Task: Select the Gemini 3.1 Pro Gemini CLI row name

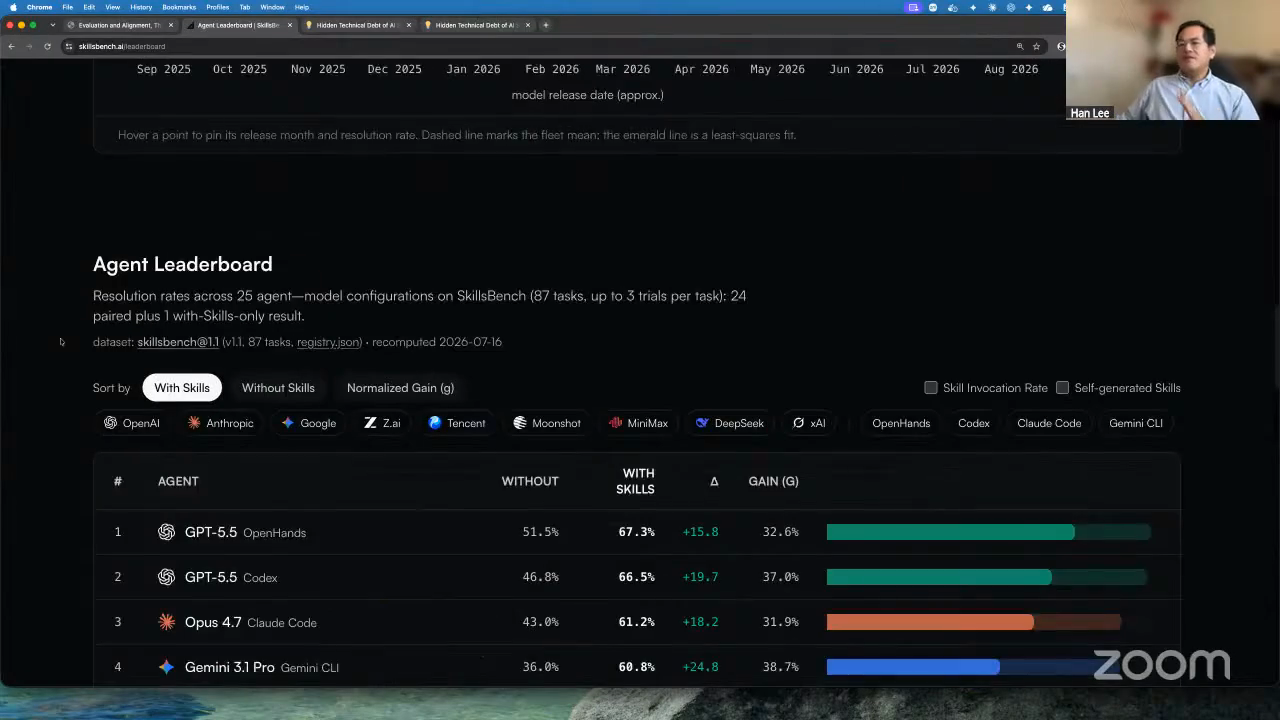Action: (x=262, y=667)
